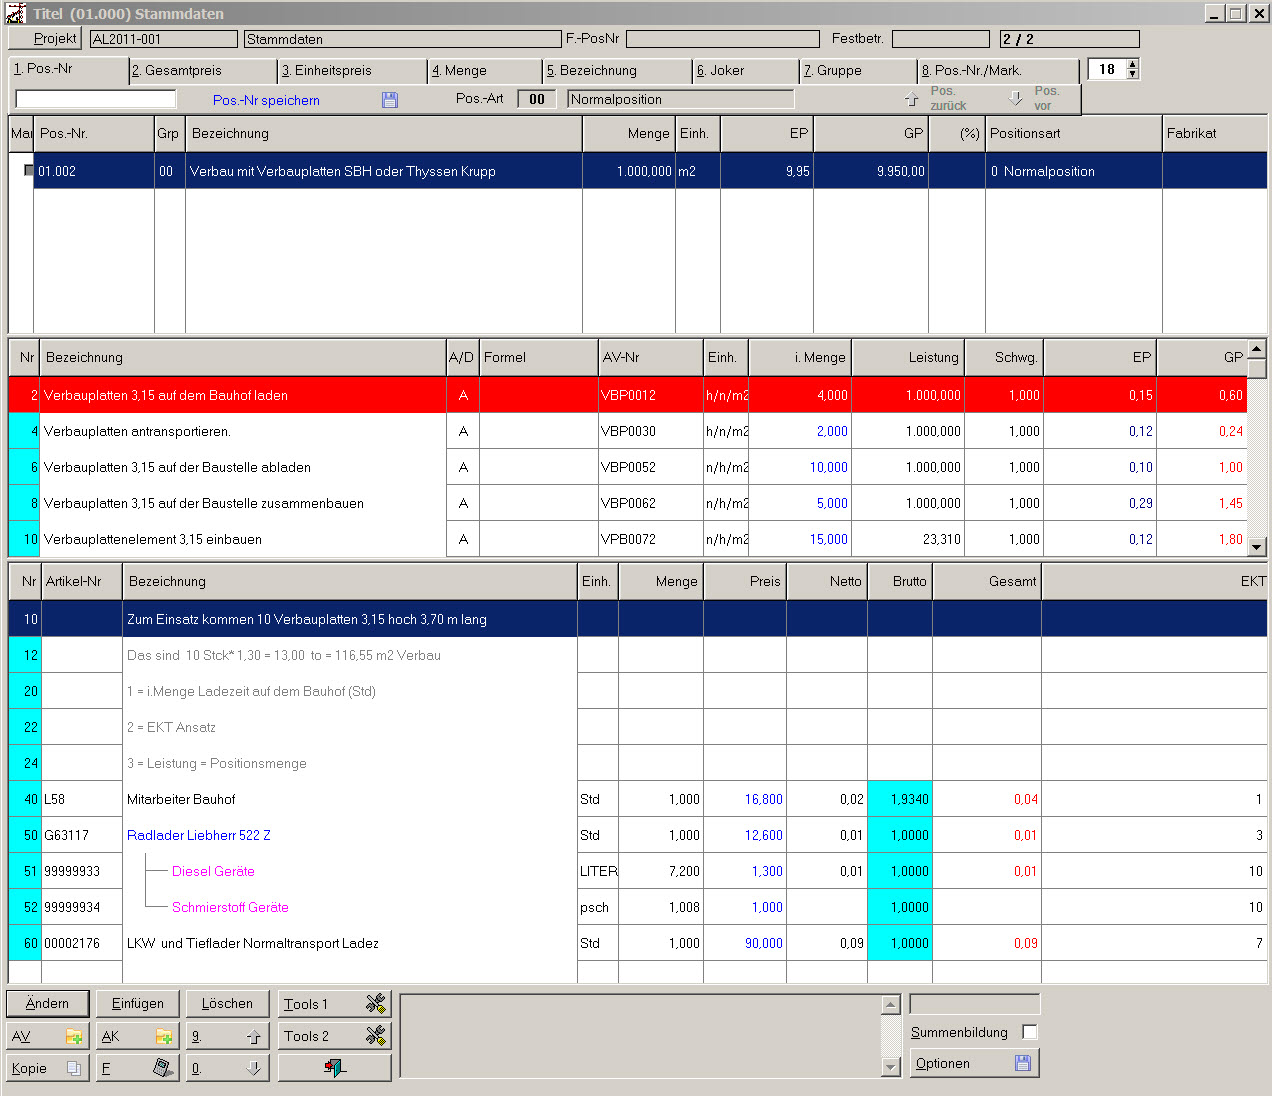
Task: Click the 9. up-arrow button
Action: point(227,1036)
